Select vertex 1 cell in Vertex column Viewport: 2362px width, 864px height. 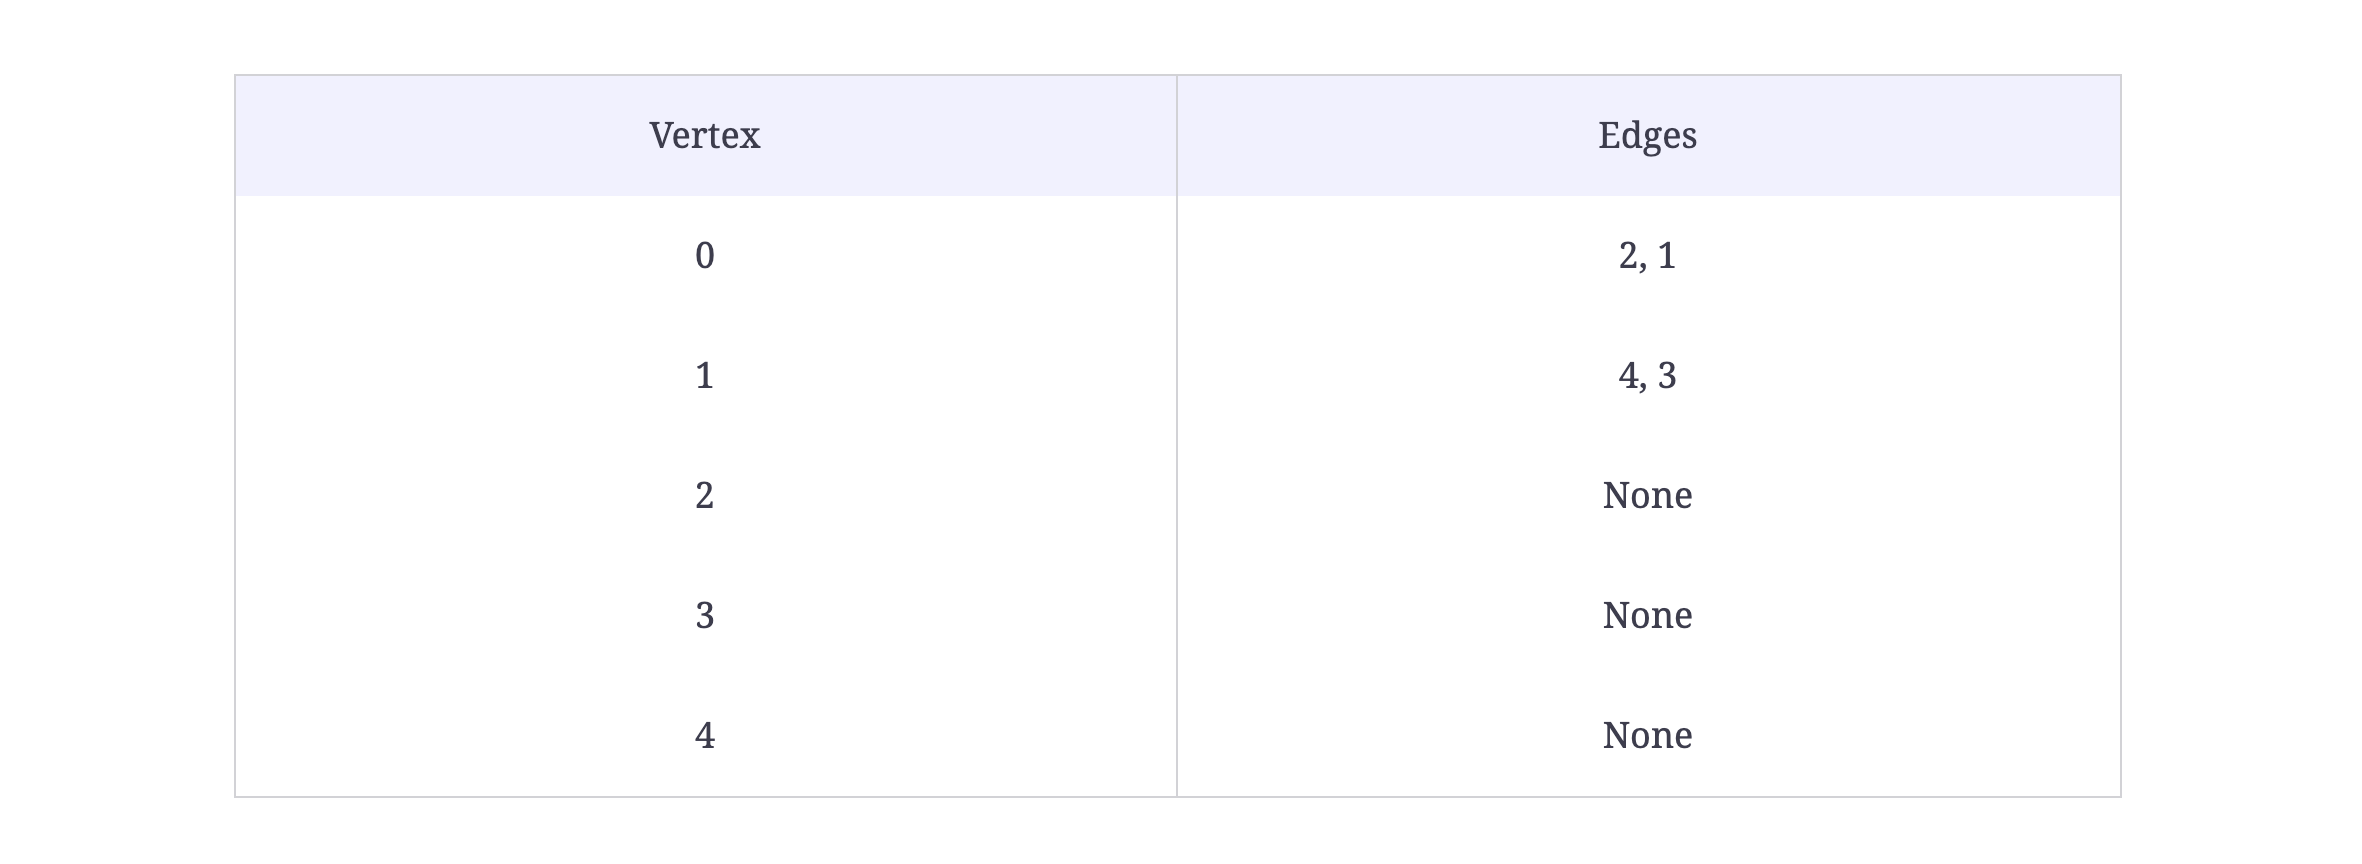click(705, 376)
